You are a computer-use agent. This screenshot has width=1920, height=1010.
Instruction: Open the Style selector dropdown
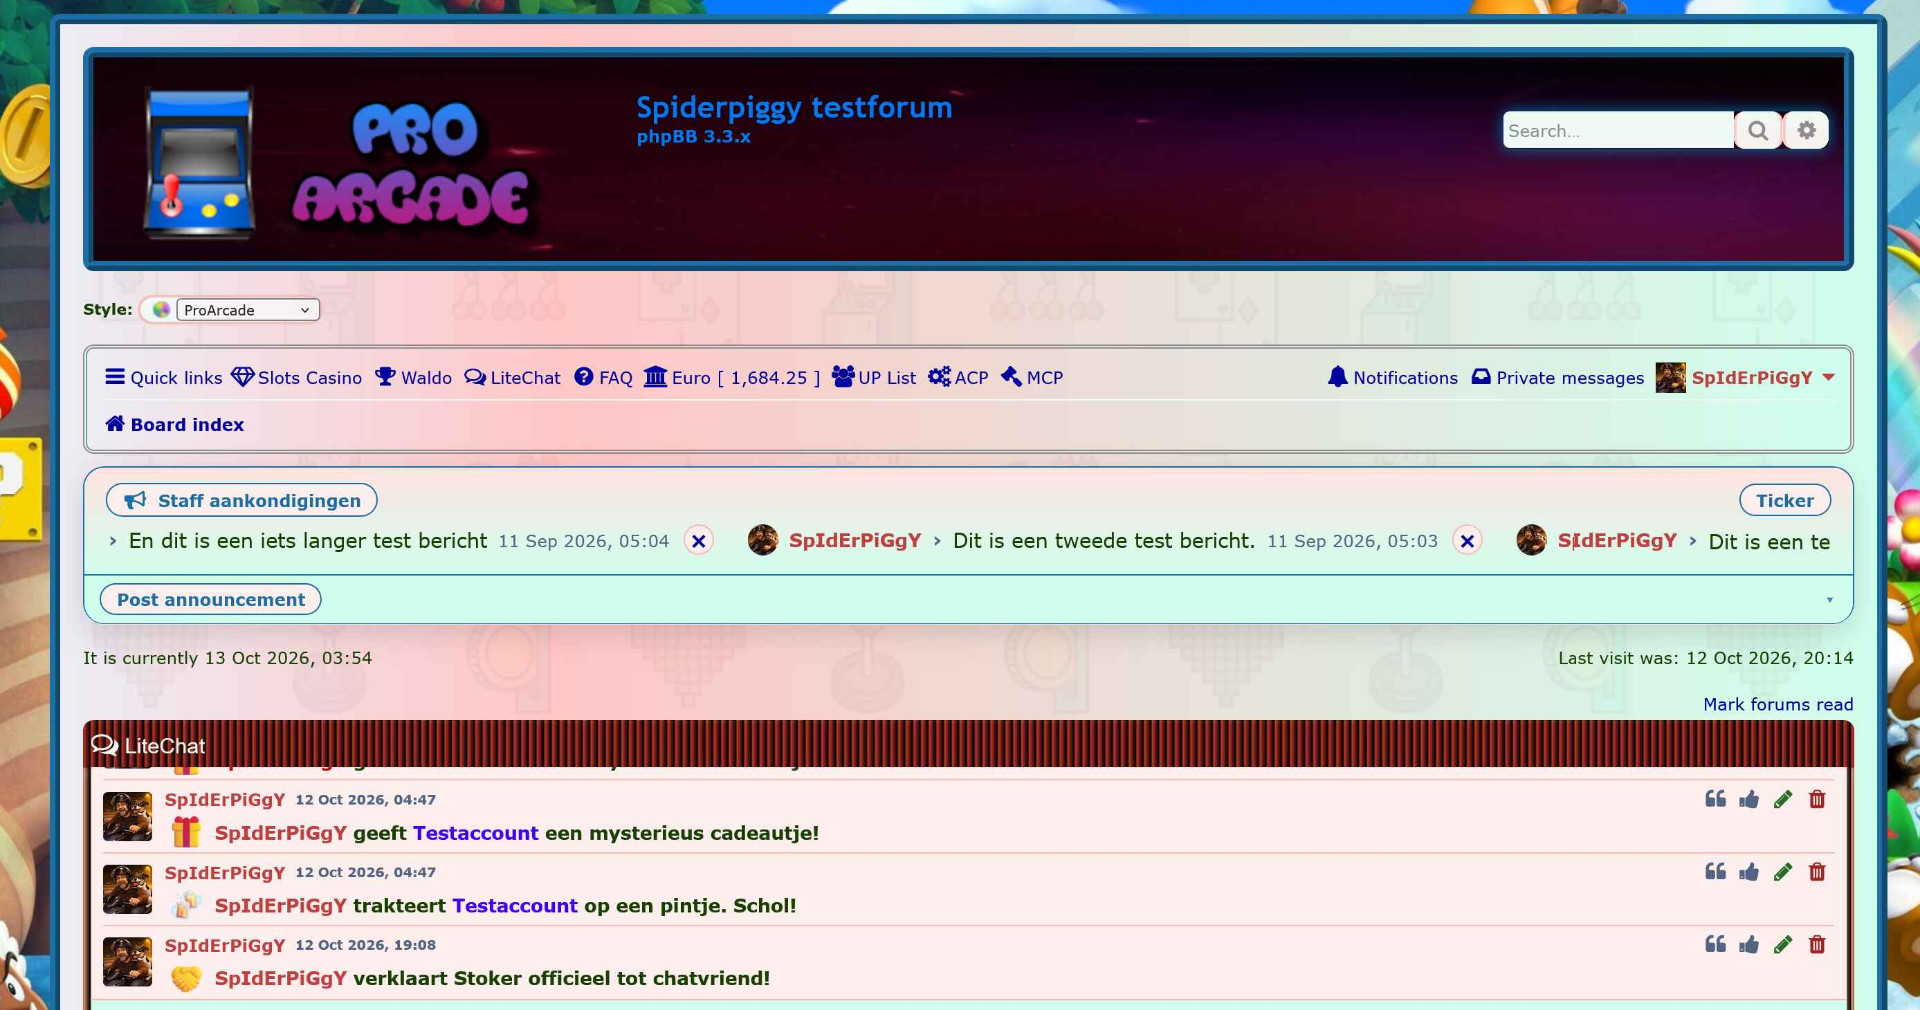point(248,310)
